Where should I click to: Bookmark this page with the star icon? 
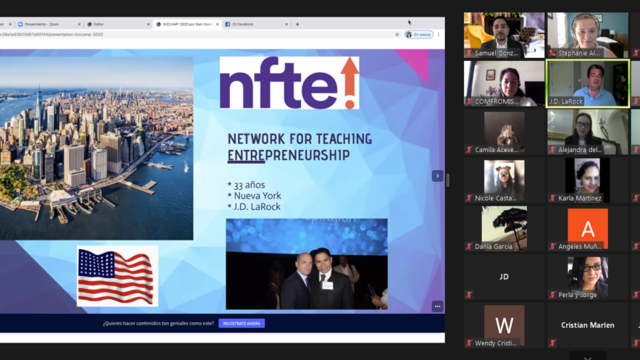397,35
